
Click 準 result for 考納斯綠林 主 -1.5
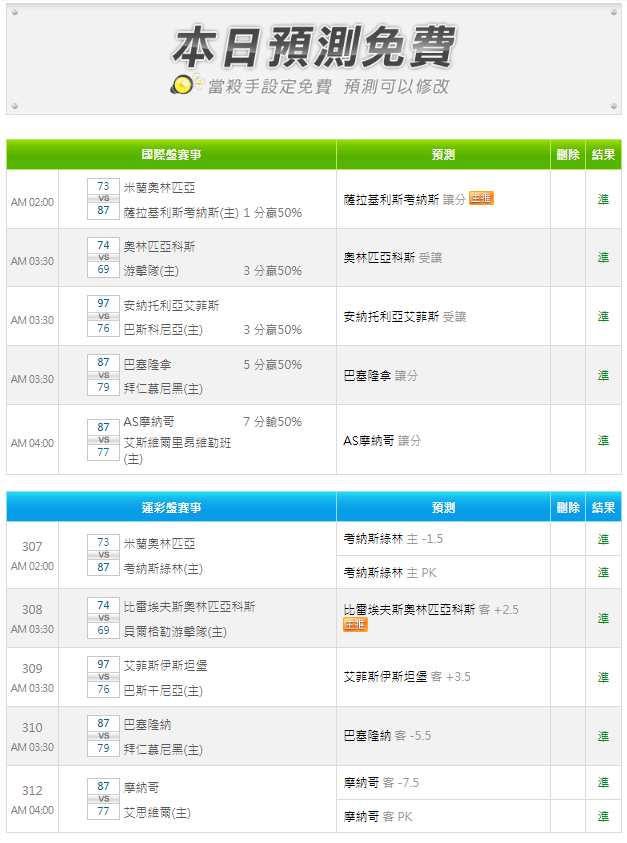(603, 539)
